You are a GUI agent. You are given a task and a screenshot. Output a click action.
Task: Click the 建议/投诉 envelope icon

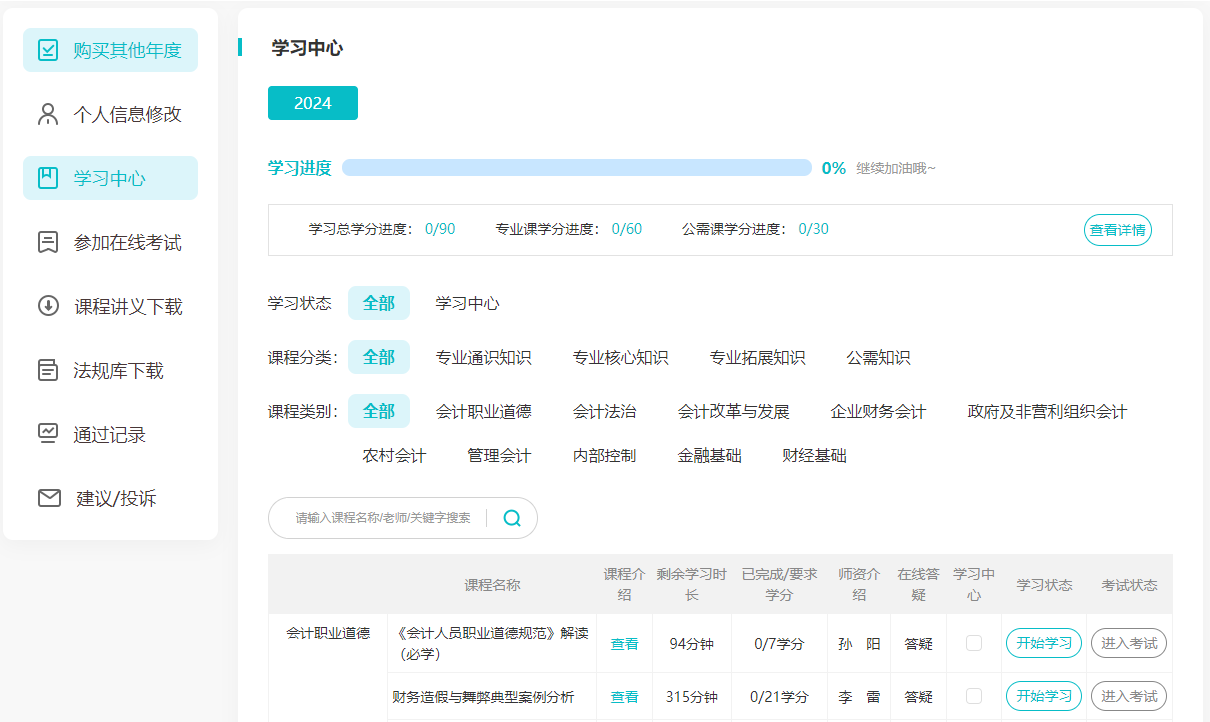click(x=46, y=497)
